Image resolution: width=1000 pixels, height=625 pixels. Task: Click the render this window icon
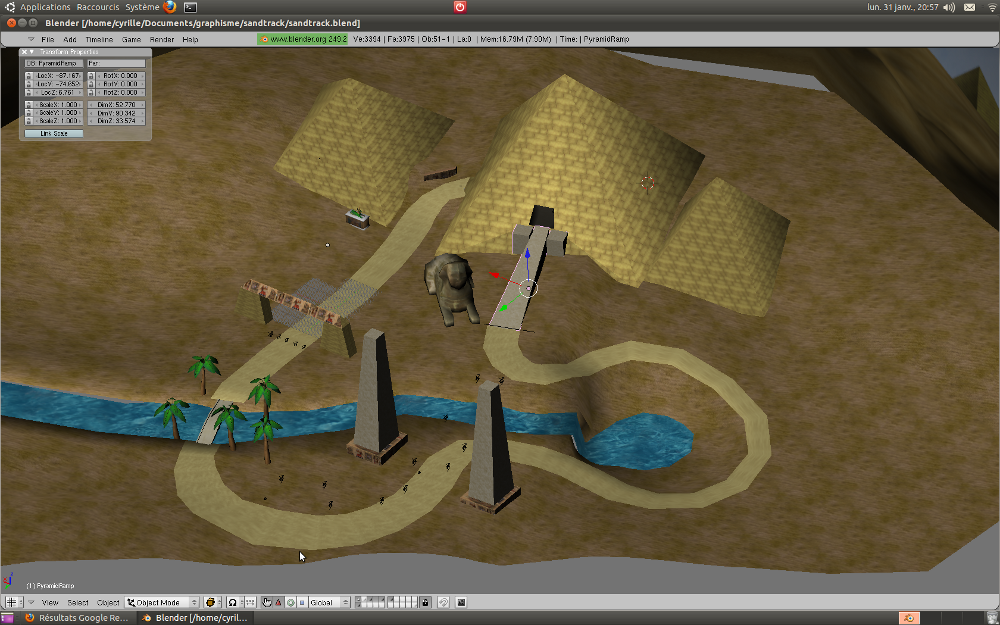(461, 603)
